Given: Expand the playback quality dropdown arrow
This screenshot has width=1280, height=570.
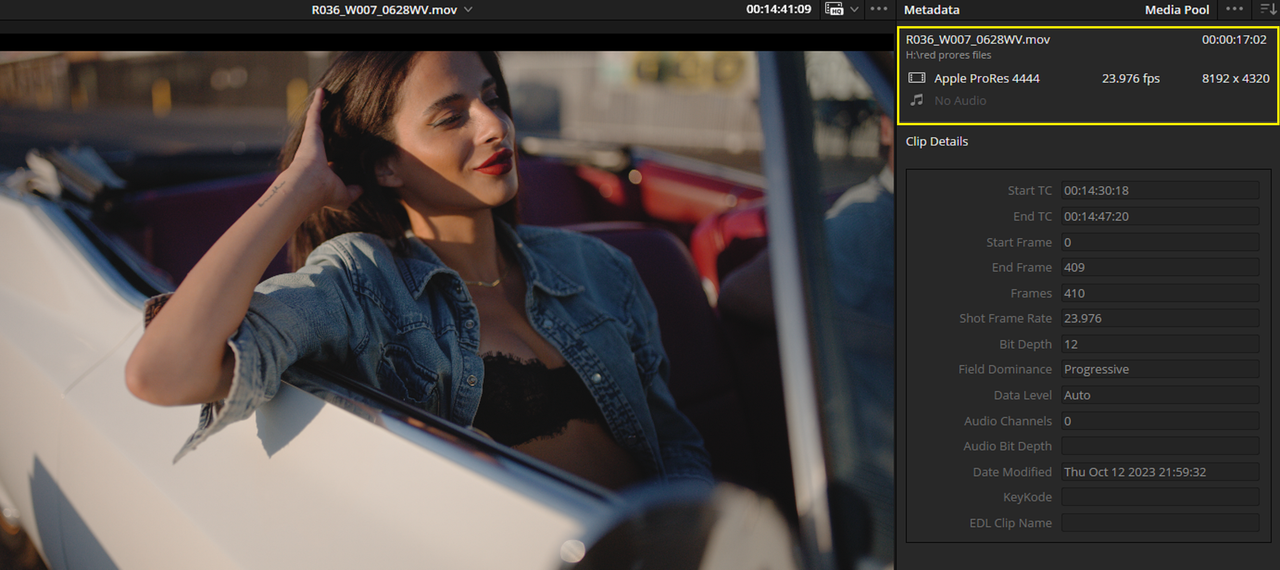Looking at the screenshot, I should pos(854,9).
